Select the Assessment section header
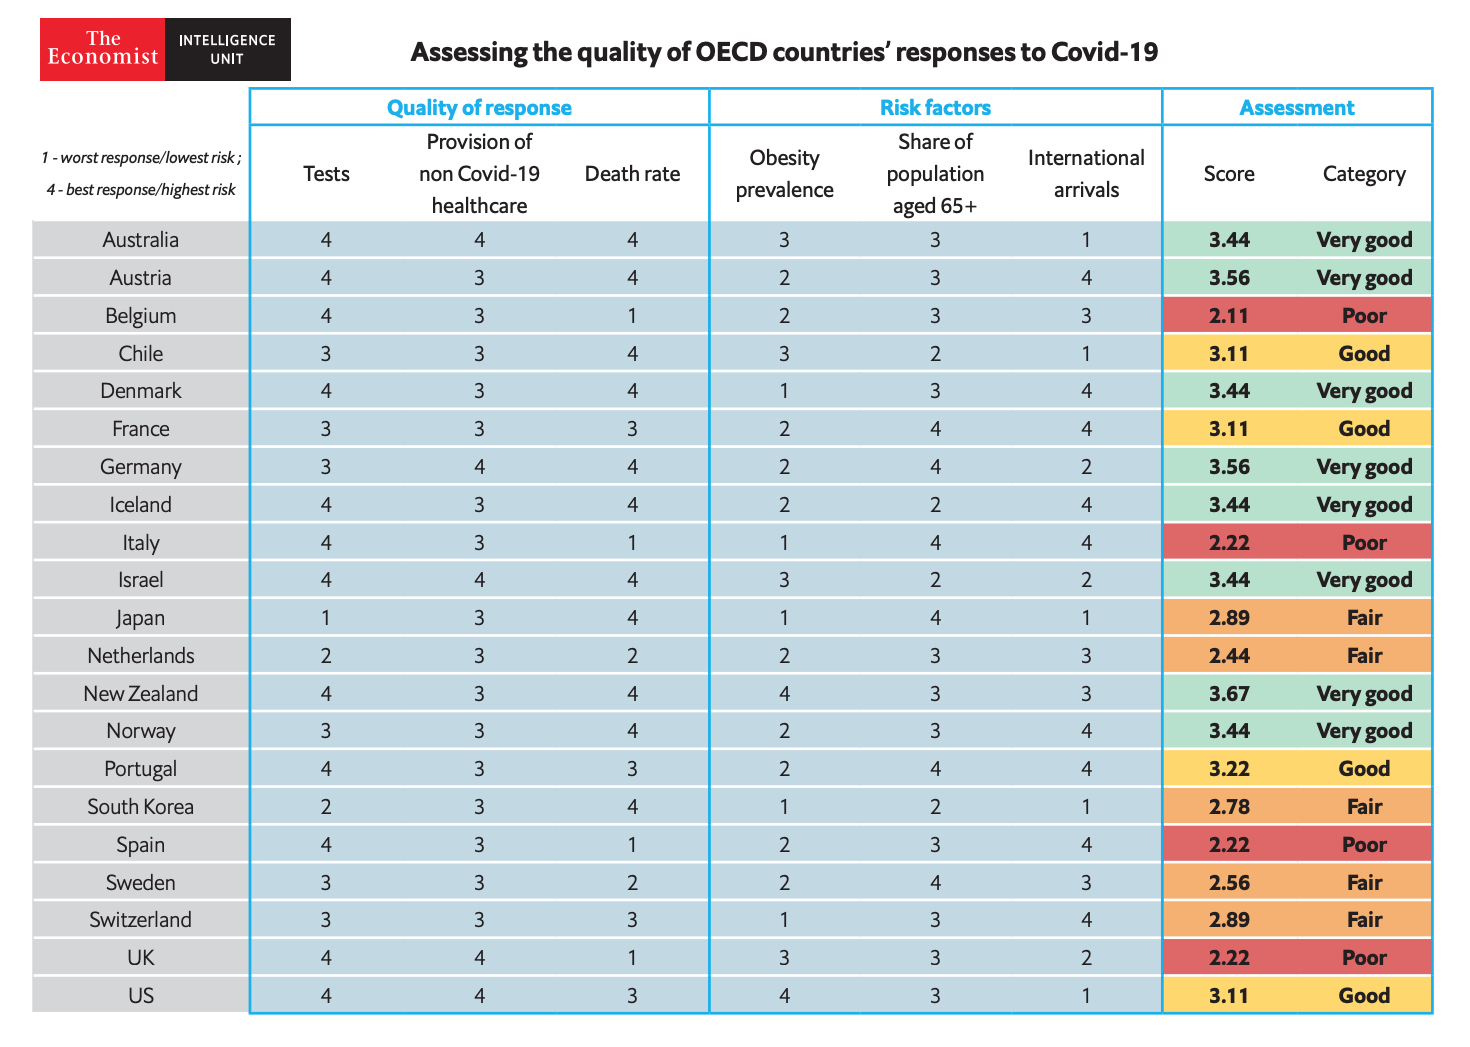Screen dimensions: 1470x1047 tap(1296, 108)
